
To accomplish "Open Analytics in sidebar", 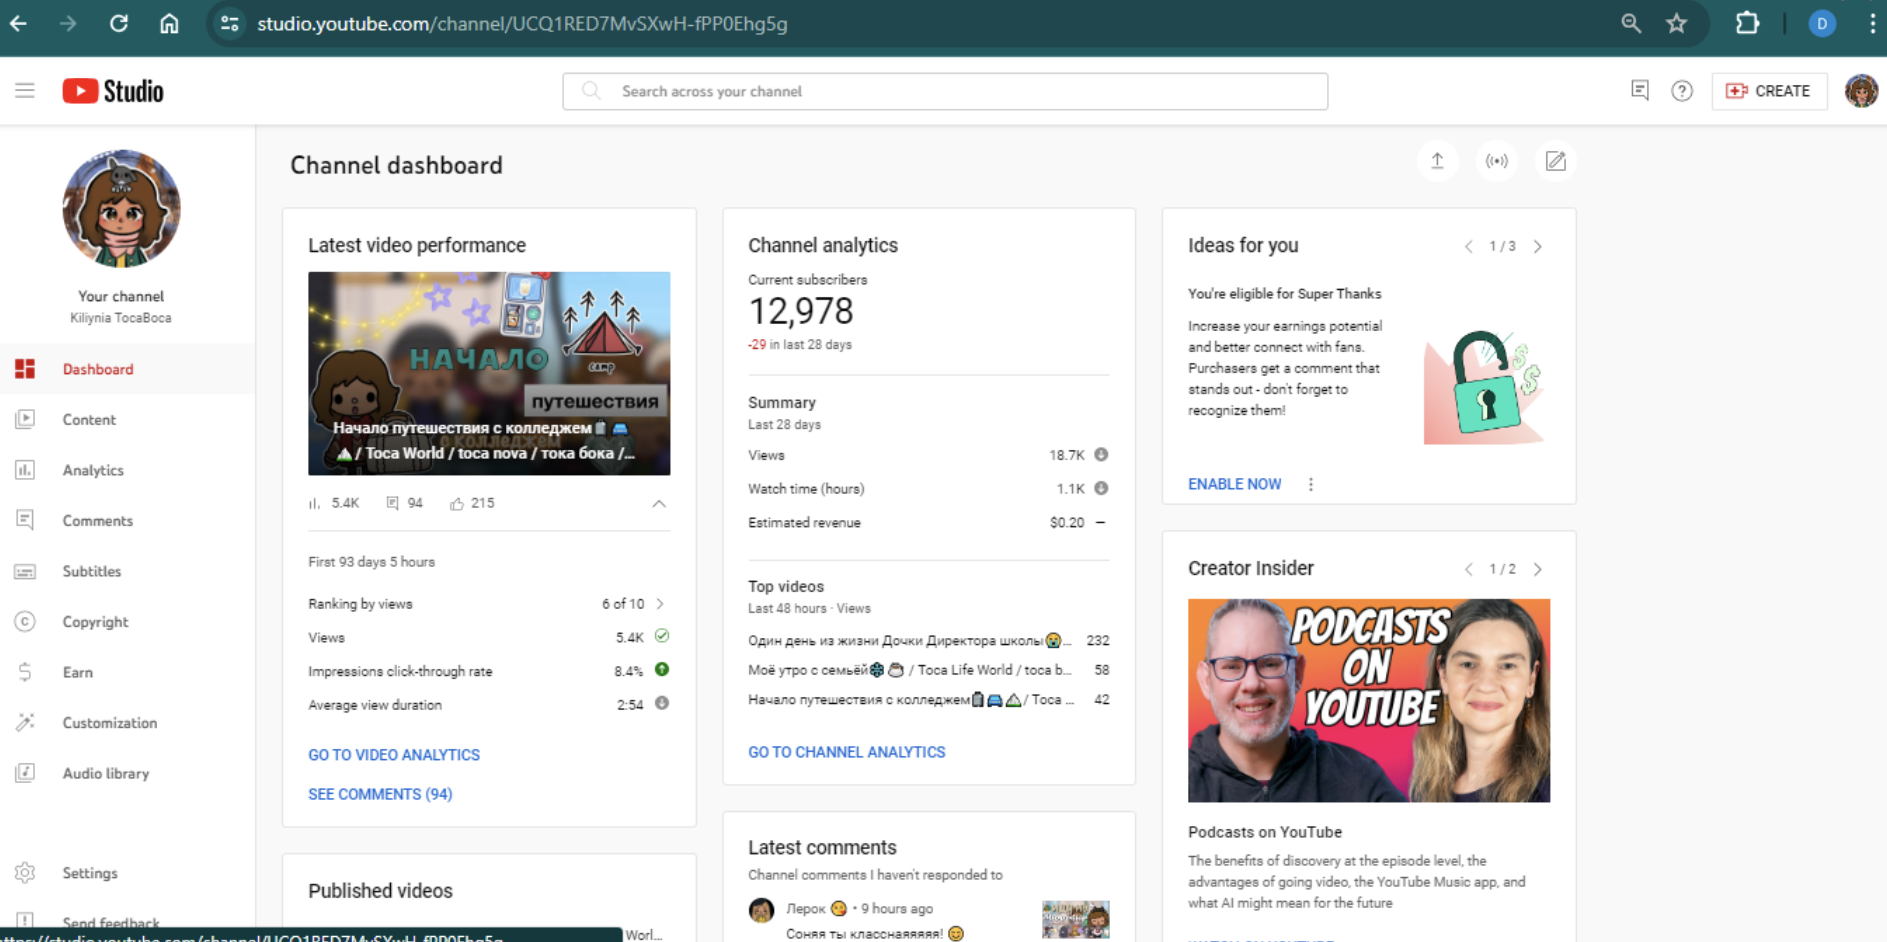I will (x=127, y=470).
